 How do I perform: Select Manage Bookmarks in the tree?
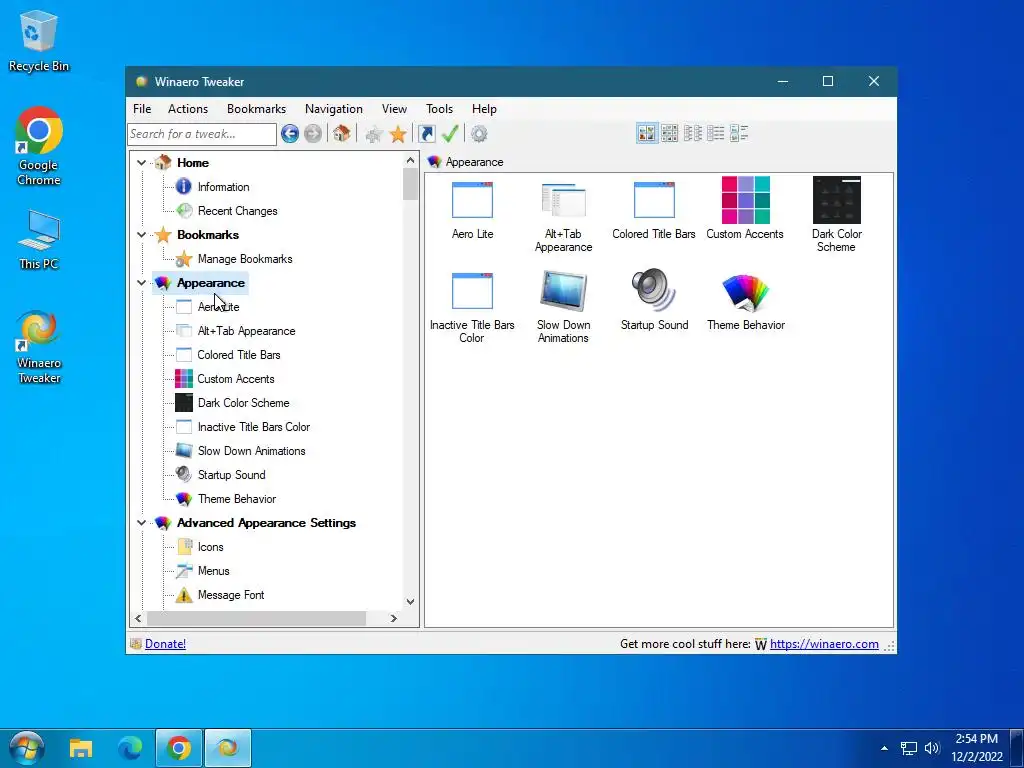(245, 259)
